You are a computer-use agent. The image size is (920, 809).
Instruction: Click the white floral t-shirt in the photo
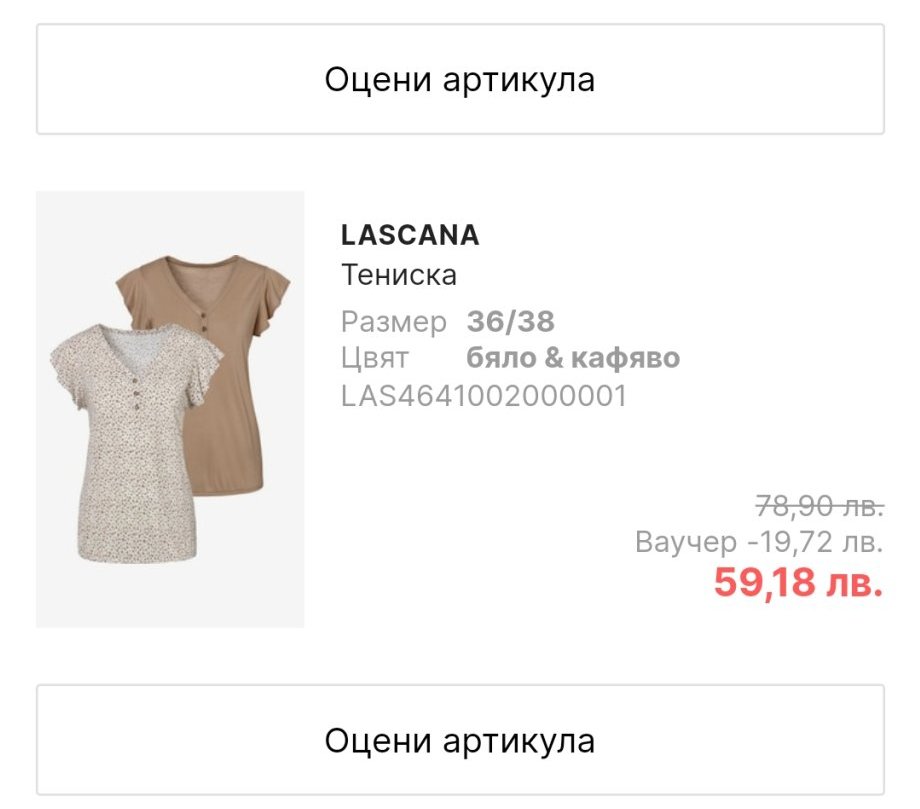click(x=130, y=470)
